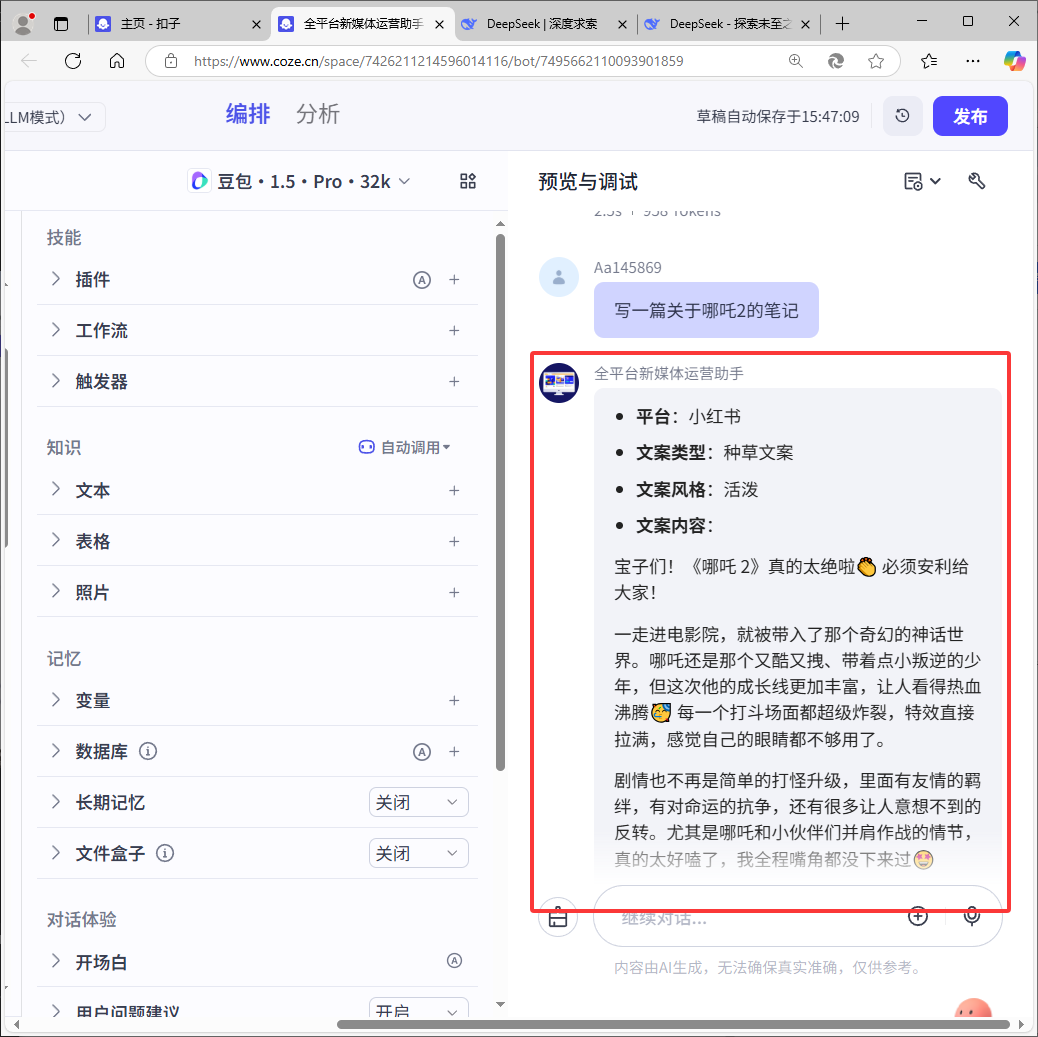1038x1037 pixels.
Task: Open the 自动调用 knowledge dropdown
Action: click(x=404, y=448)
